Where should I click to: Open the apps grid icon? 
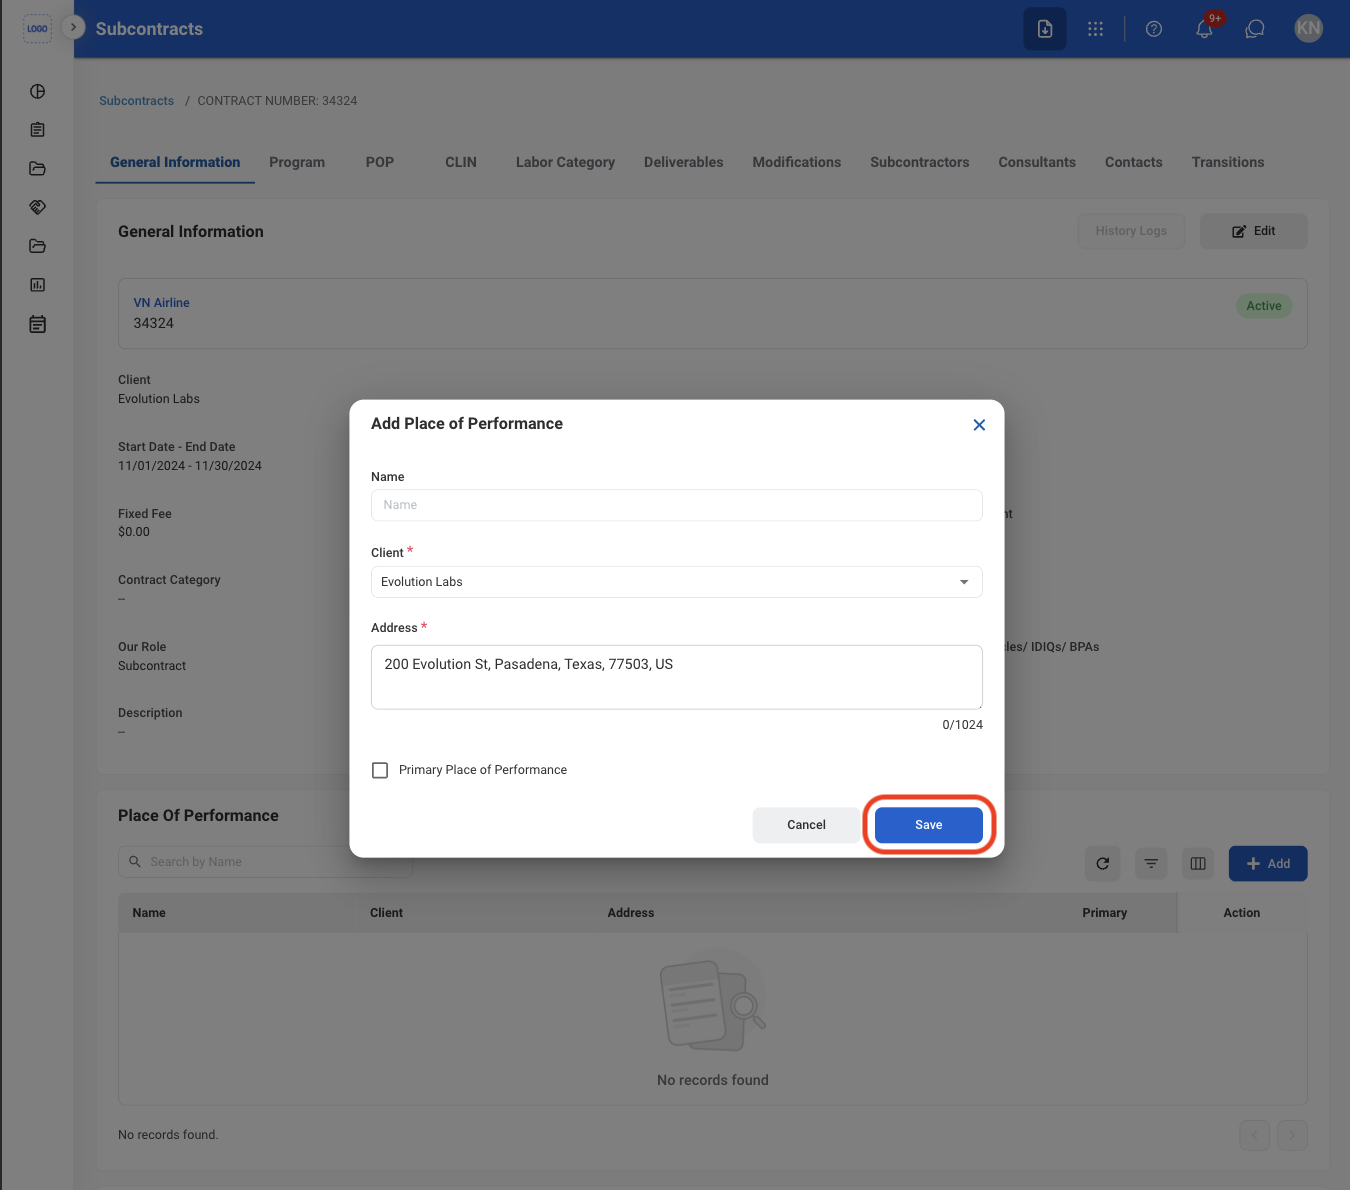1095,29
